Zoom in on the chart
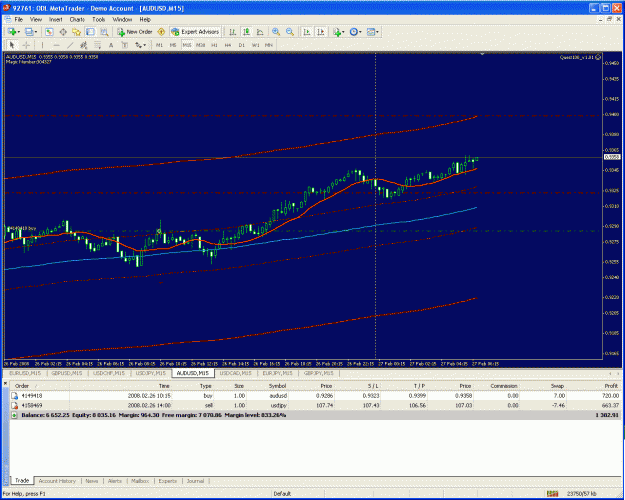Image resolution: width=625 pixels, height=500 pixels. (x=276, y=32)
